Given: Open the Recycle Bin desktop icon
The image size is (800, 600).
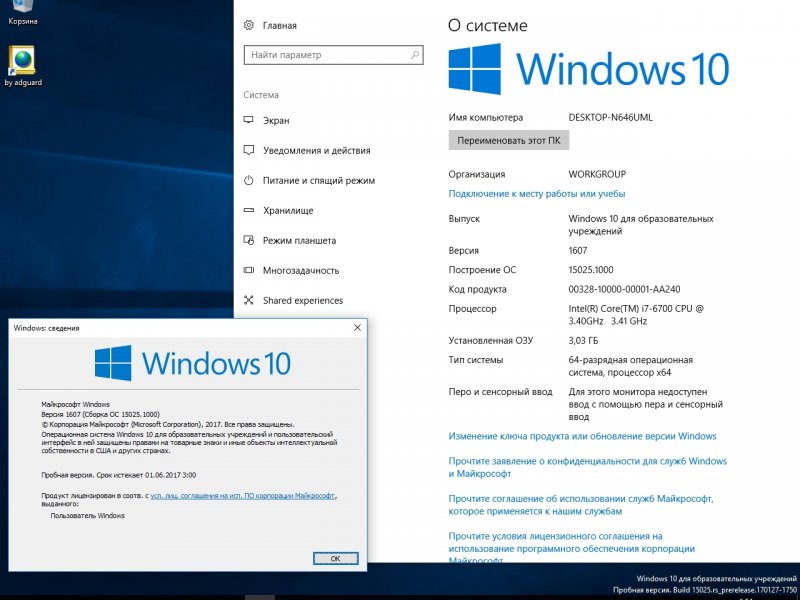Looking at the screenshot, I should click(x=22, y=13).
